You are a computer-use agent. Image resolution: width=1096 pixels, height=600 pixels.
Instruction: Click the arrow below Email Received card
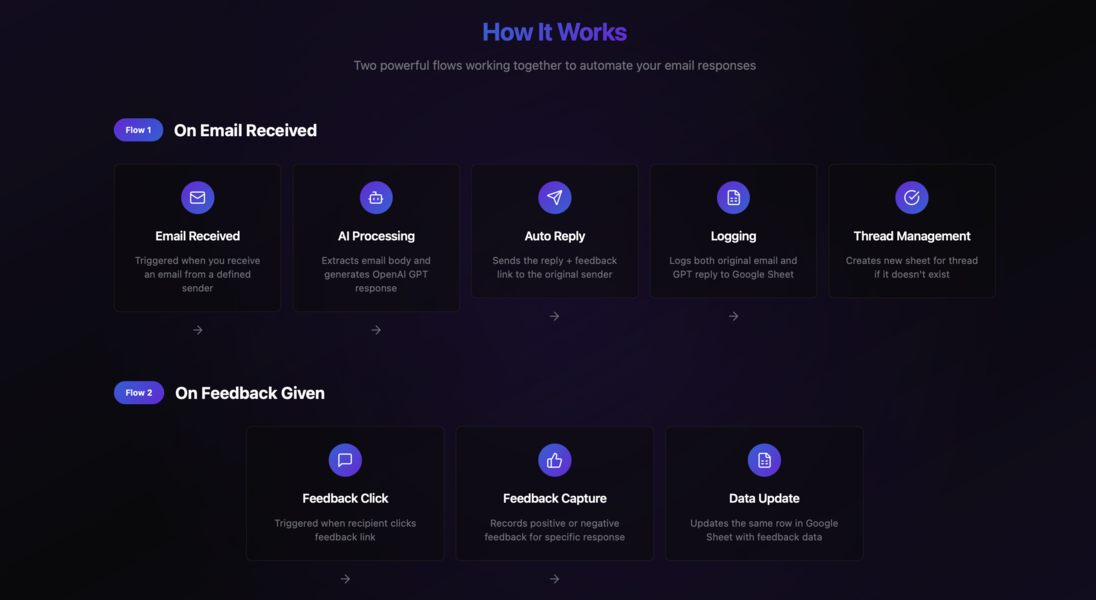[198, 330]
